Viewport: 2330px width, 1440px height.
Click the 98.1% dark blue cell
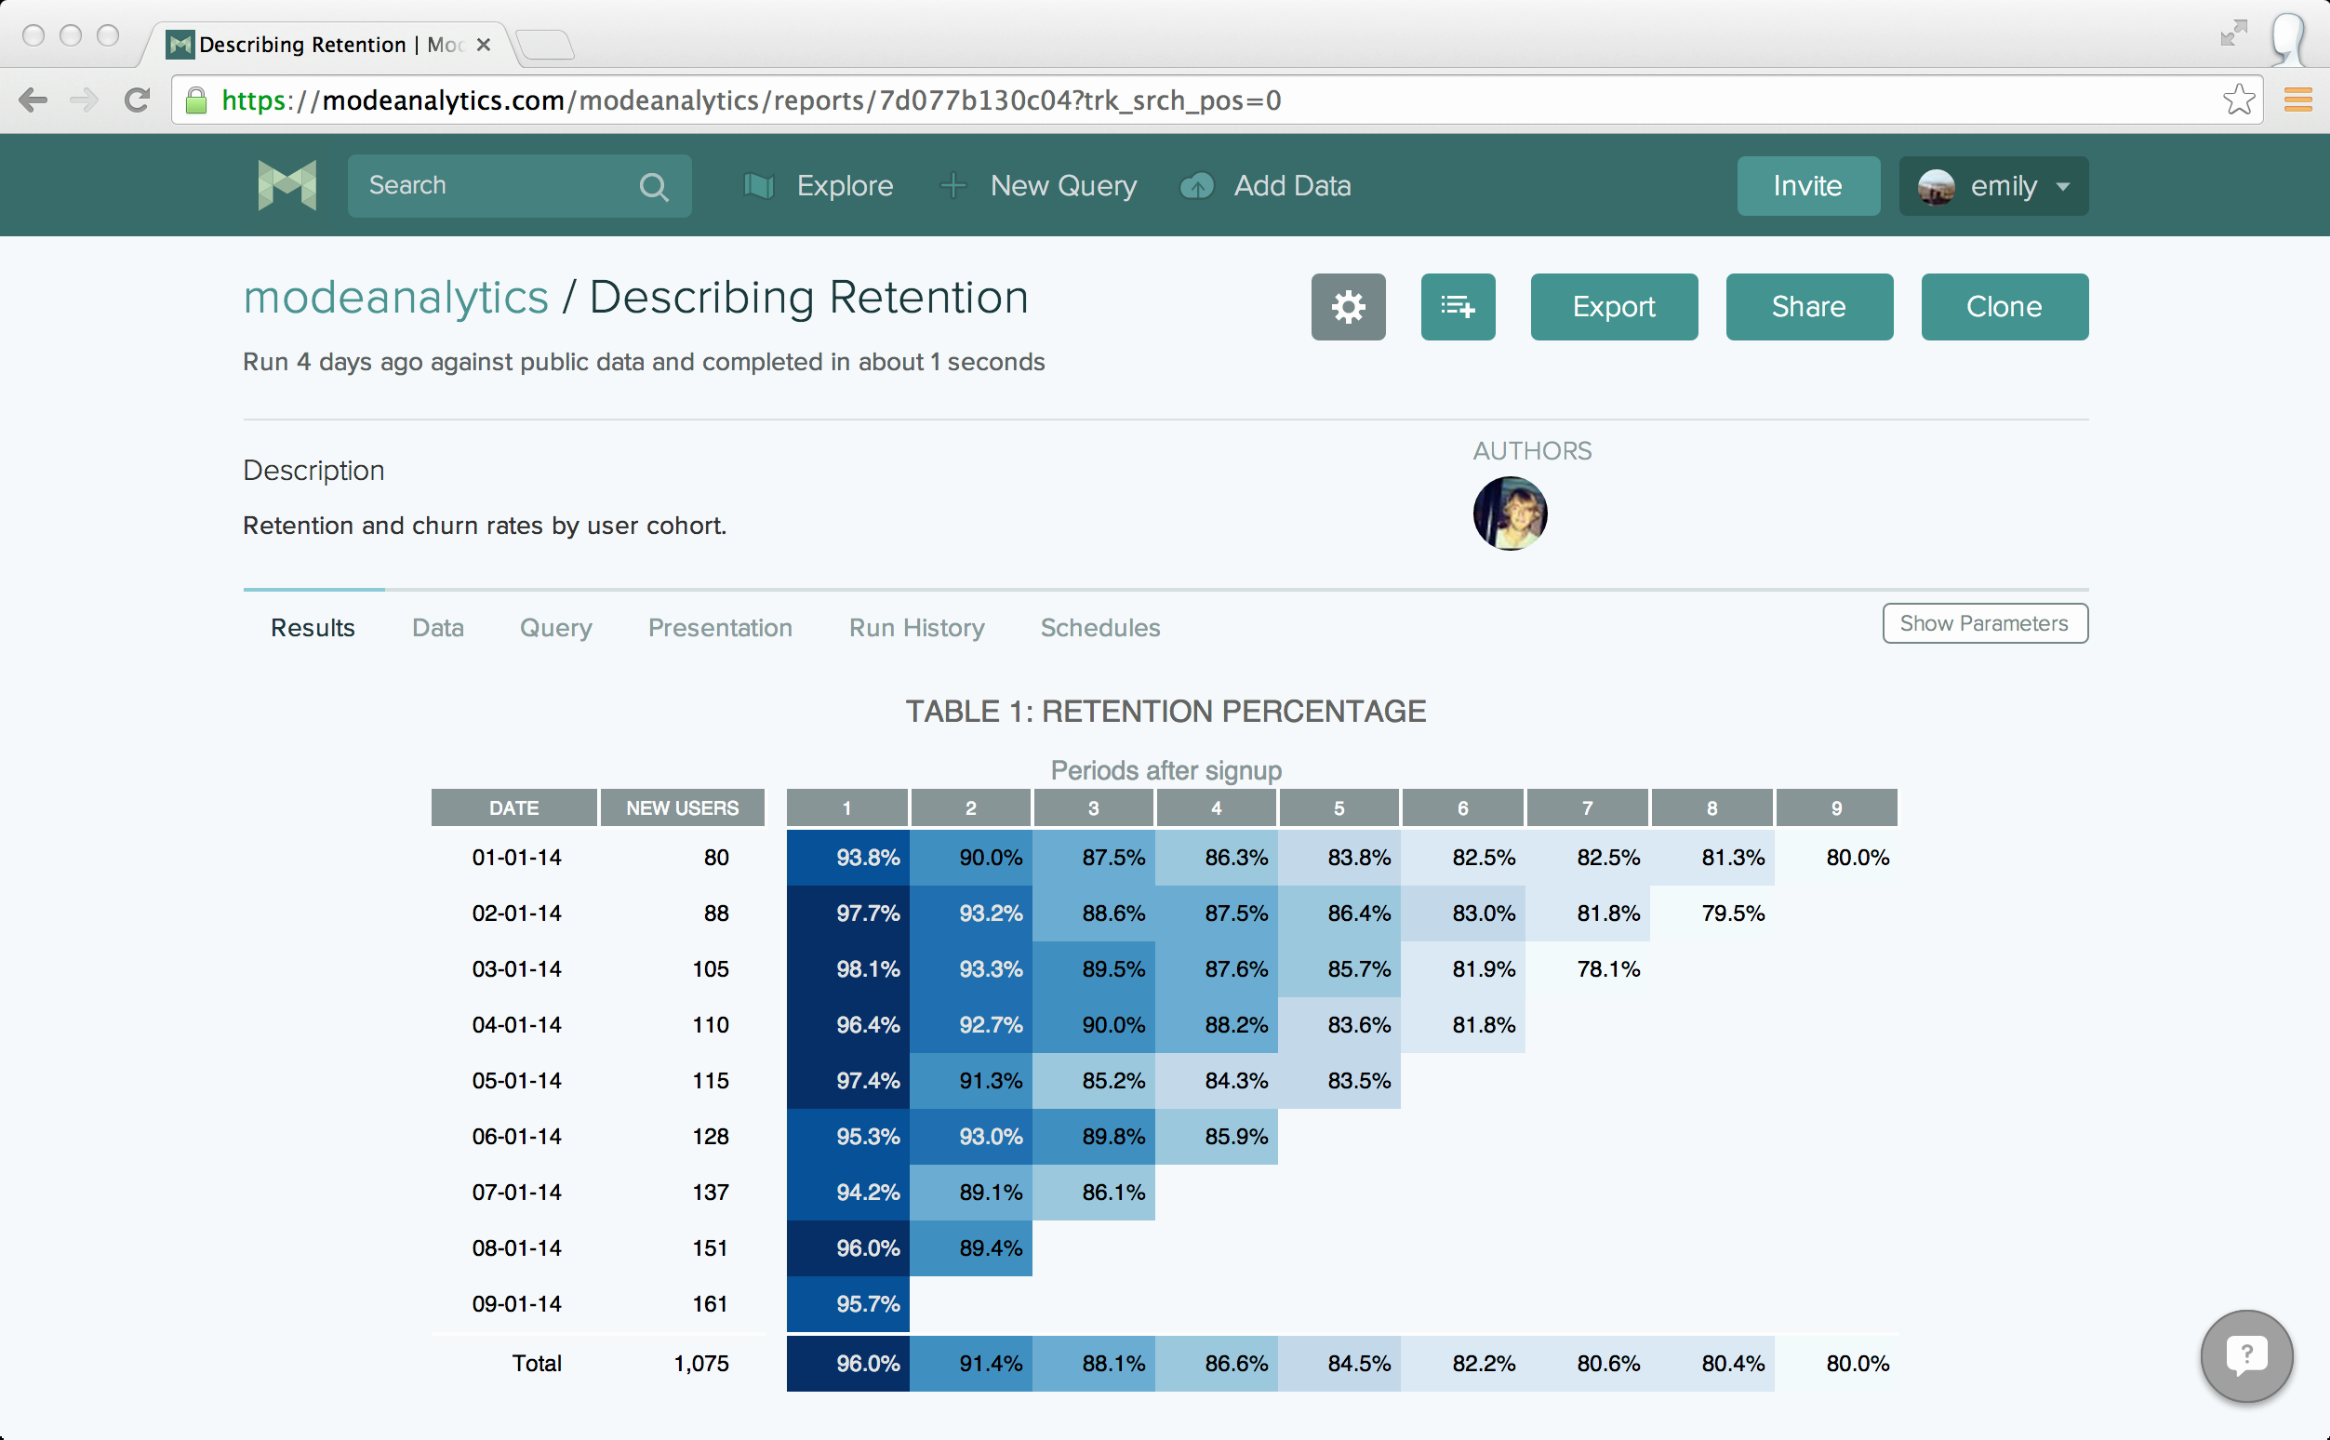pos(848,969)
